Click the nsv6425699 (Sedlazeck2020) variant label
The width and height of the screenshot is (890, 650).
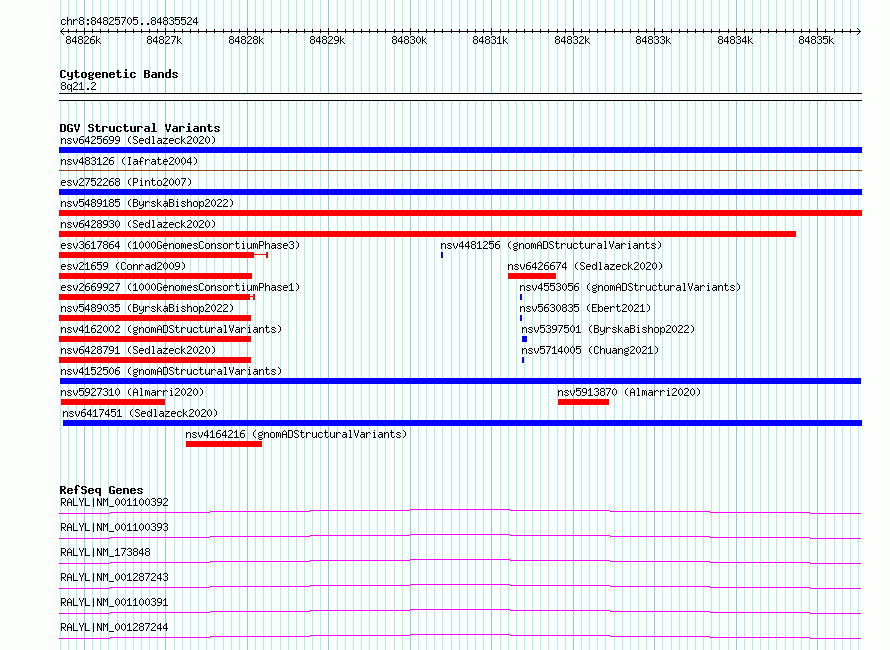(x=138, y=140)
